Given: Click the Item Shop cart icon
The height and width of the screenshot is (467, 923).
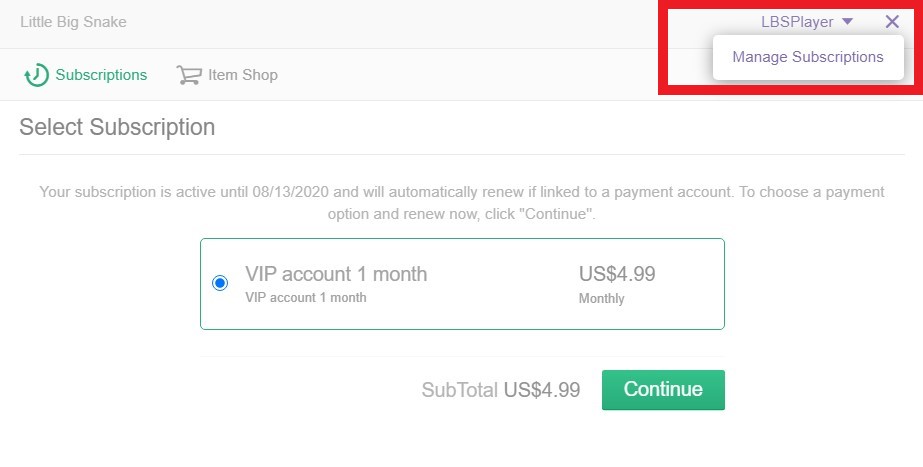Looking at the screenshot, I should [x=188, y=75].
